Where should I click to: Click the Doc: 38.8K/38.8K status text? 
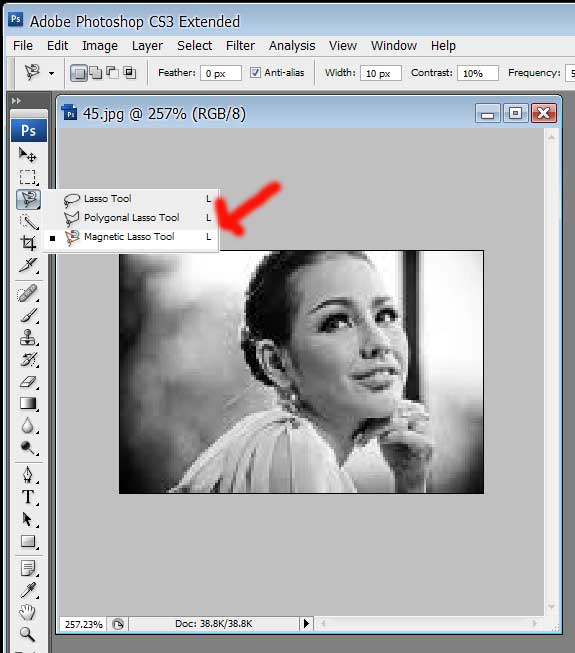point(214,623)
